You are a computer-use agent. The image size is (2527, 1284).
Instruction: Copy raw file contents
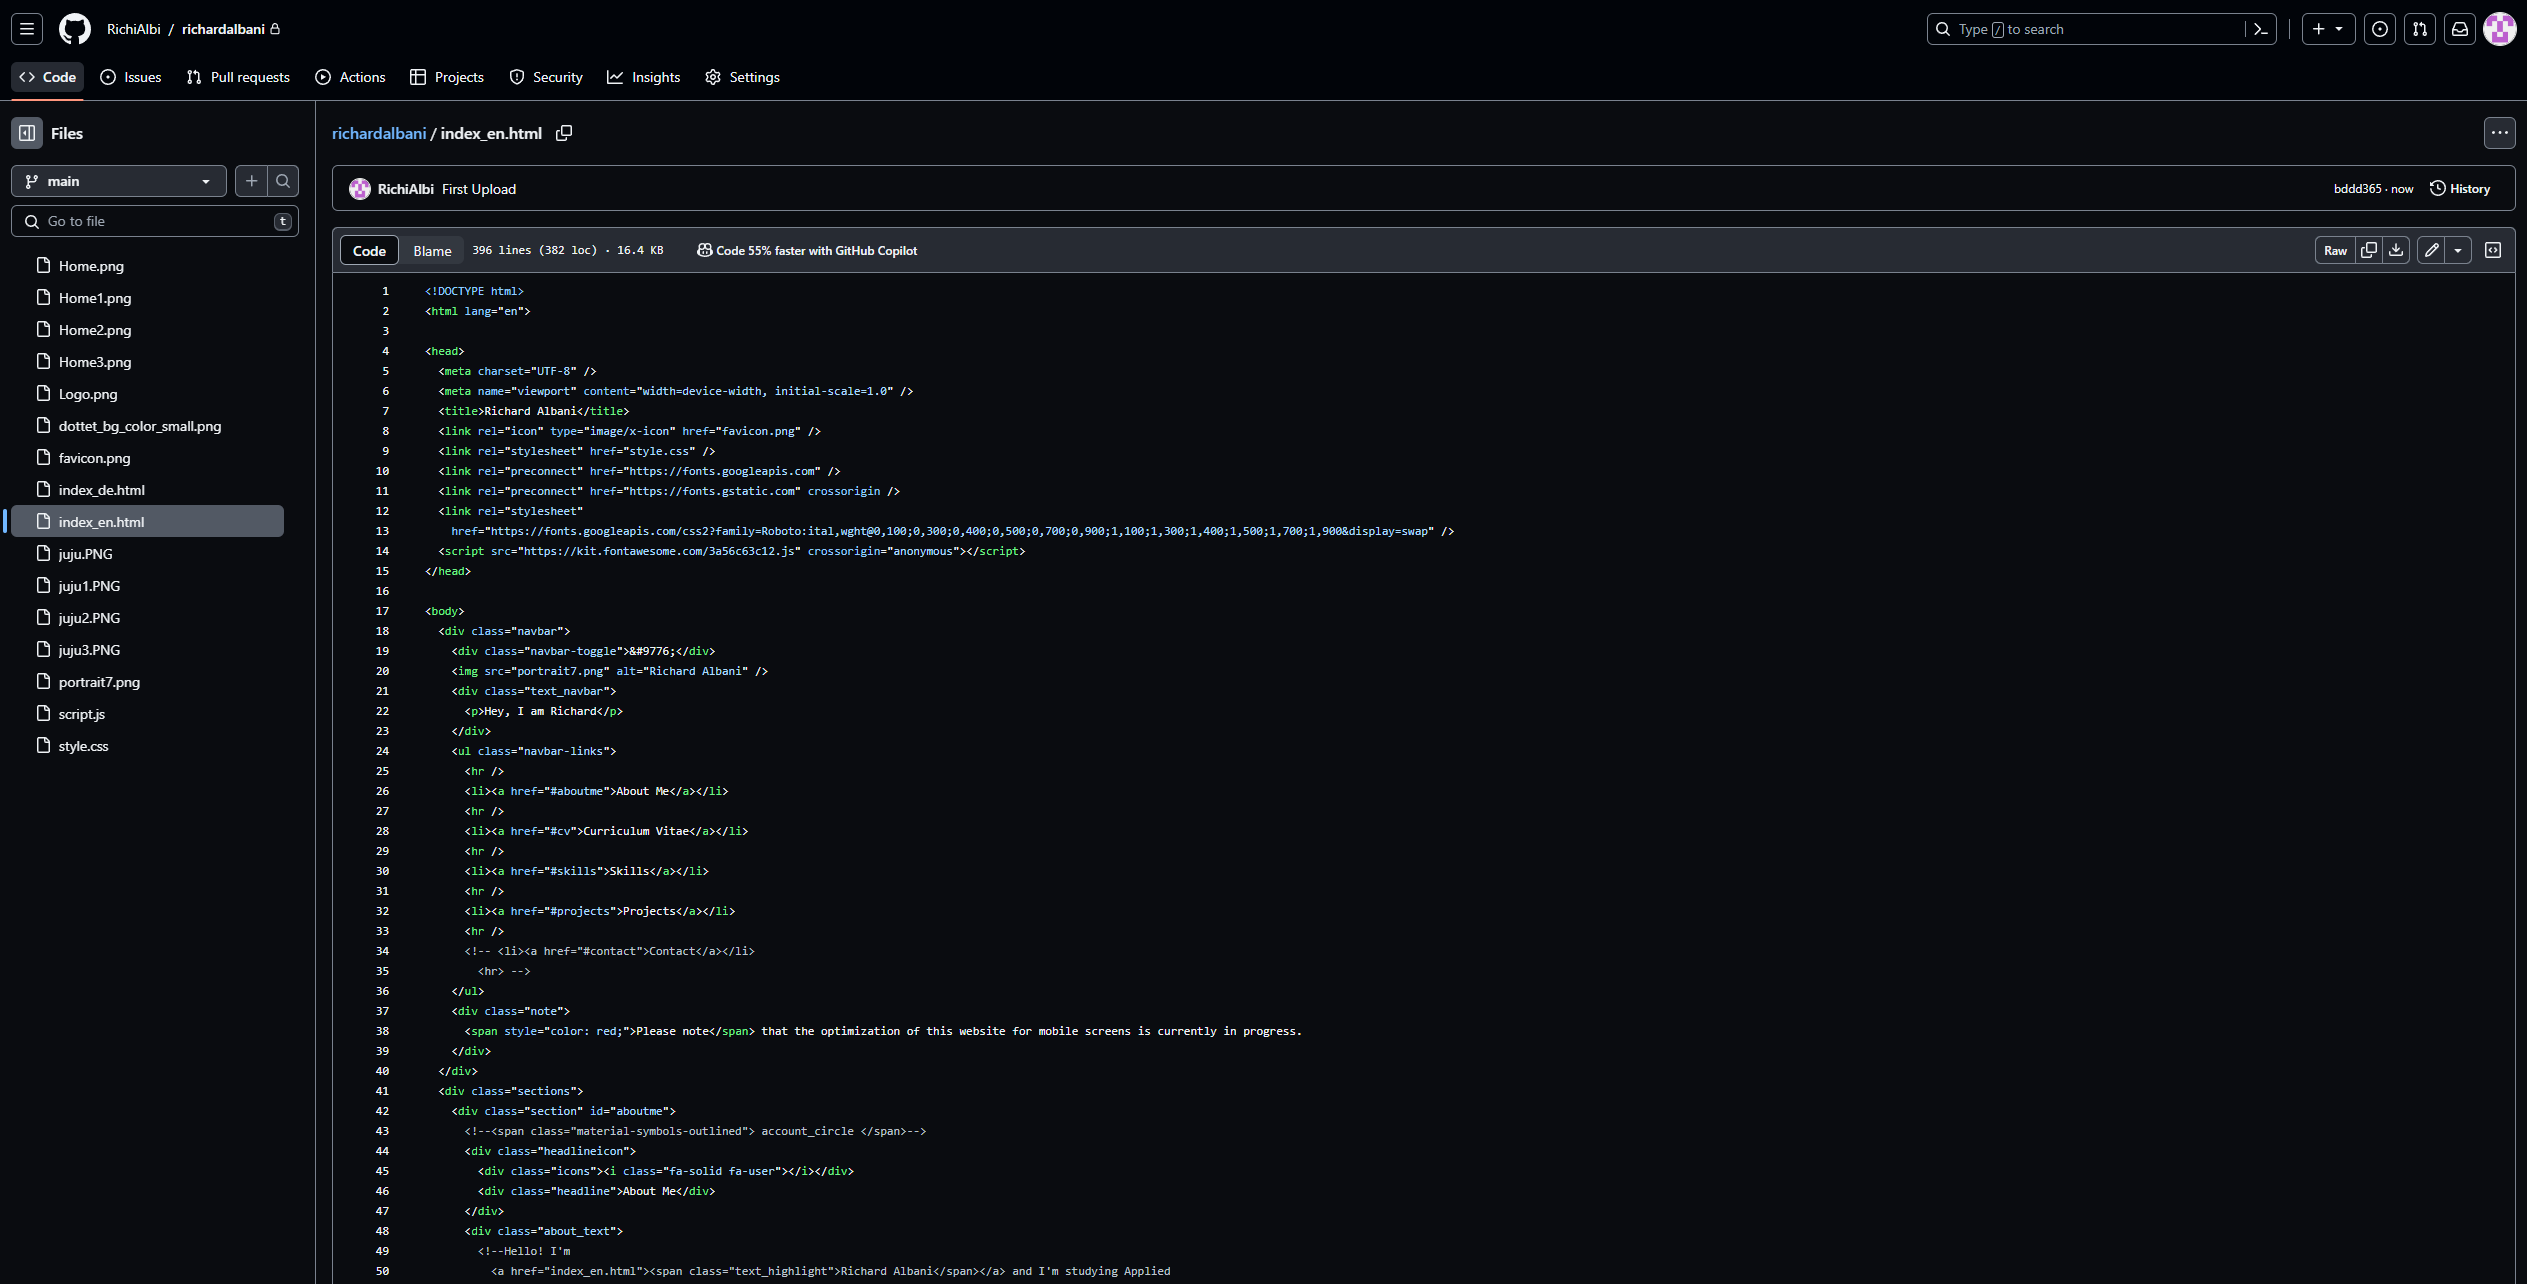click(x=2369, y=251)
